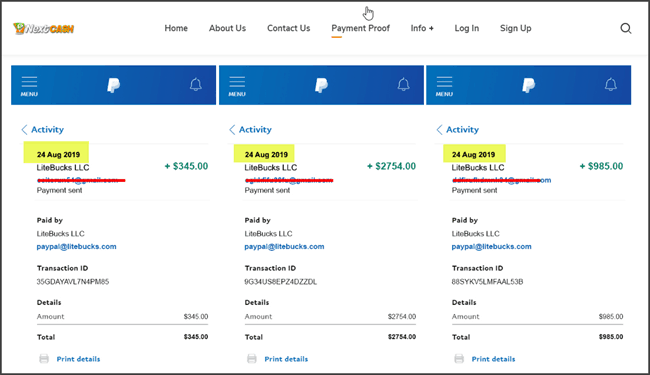Click redacted recipient email in $985.00 card
Viewport: 650px width, 375px height.
point(502,180)
